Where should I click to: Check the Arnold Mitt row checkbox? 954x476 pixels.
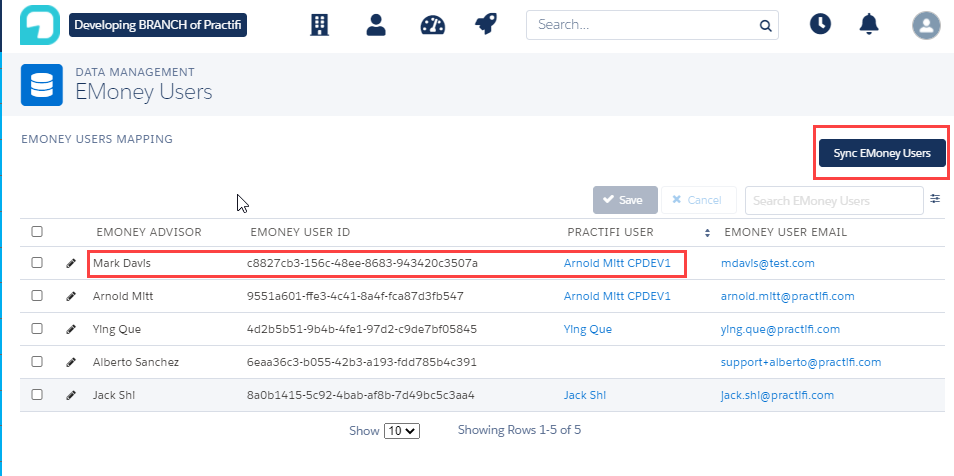click(x=37, y=295)
